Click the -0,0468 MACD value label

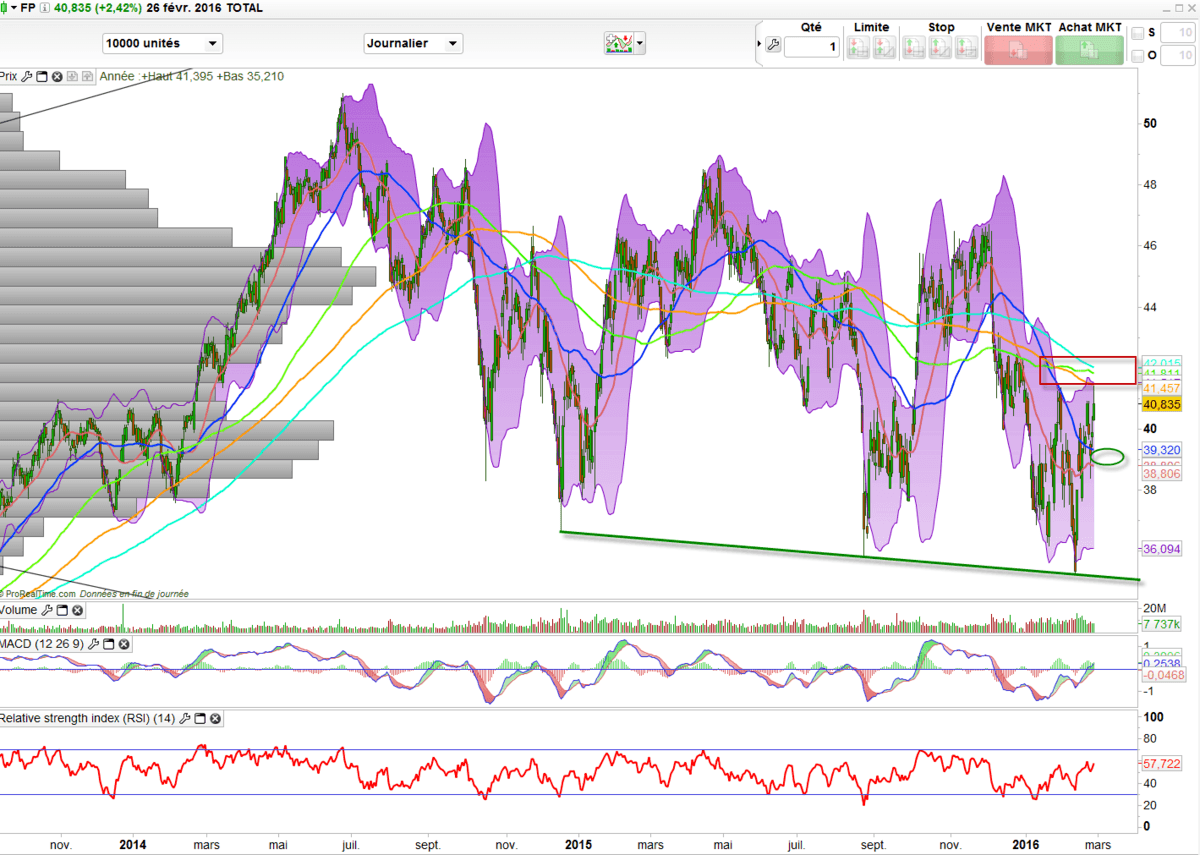(1163, 676)
